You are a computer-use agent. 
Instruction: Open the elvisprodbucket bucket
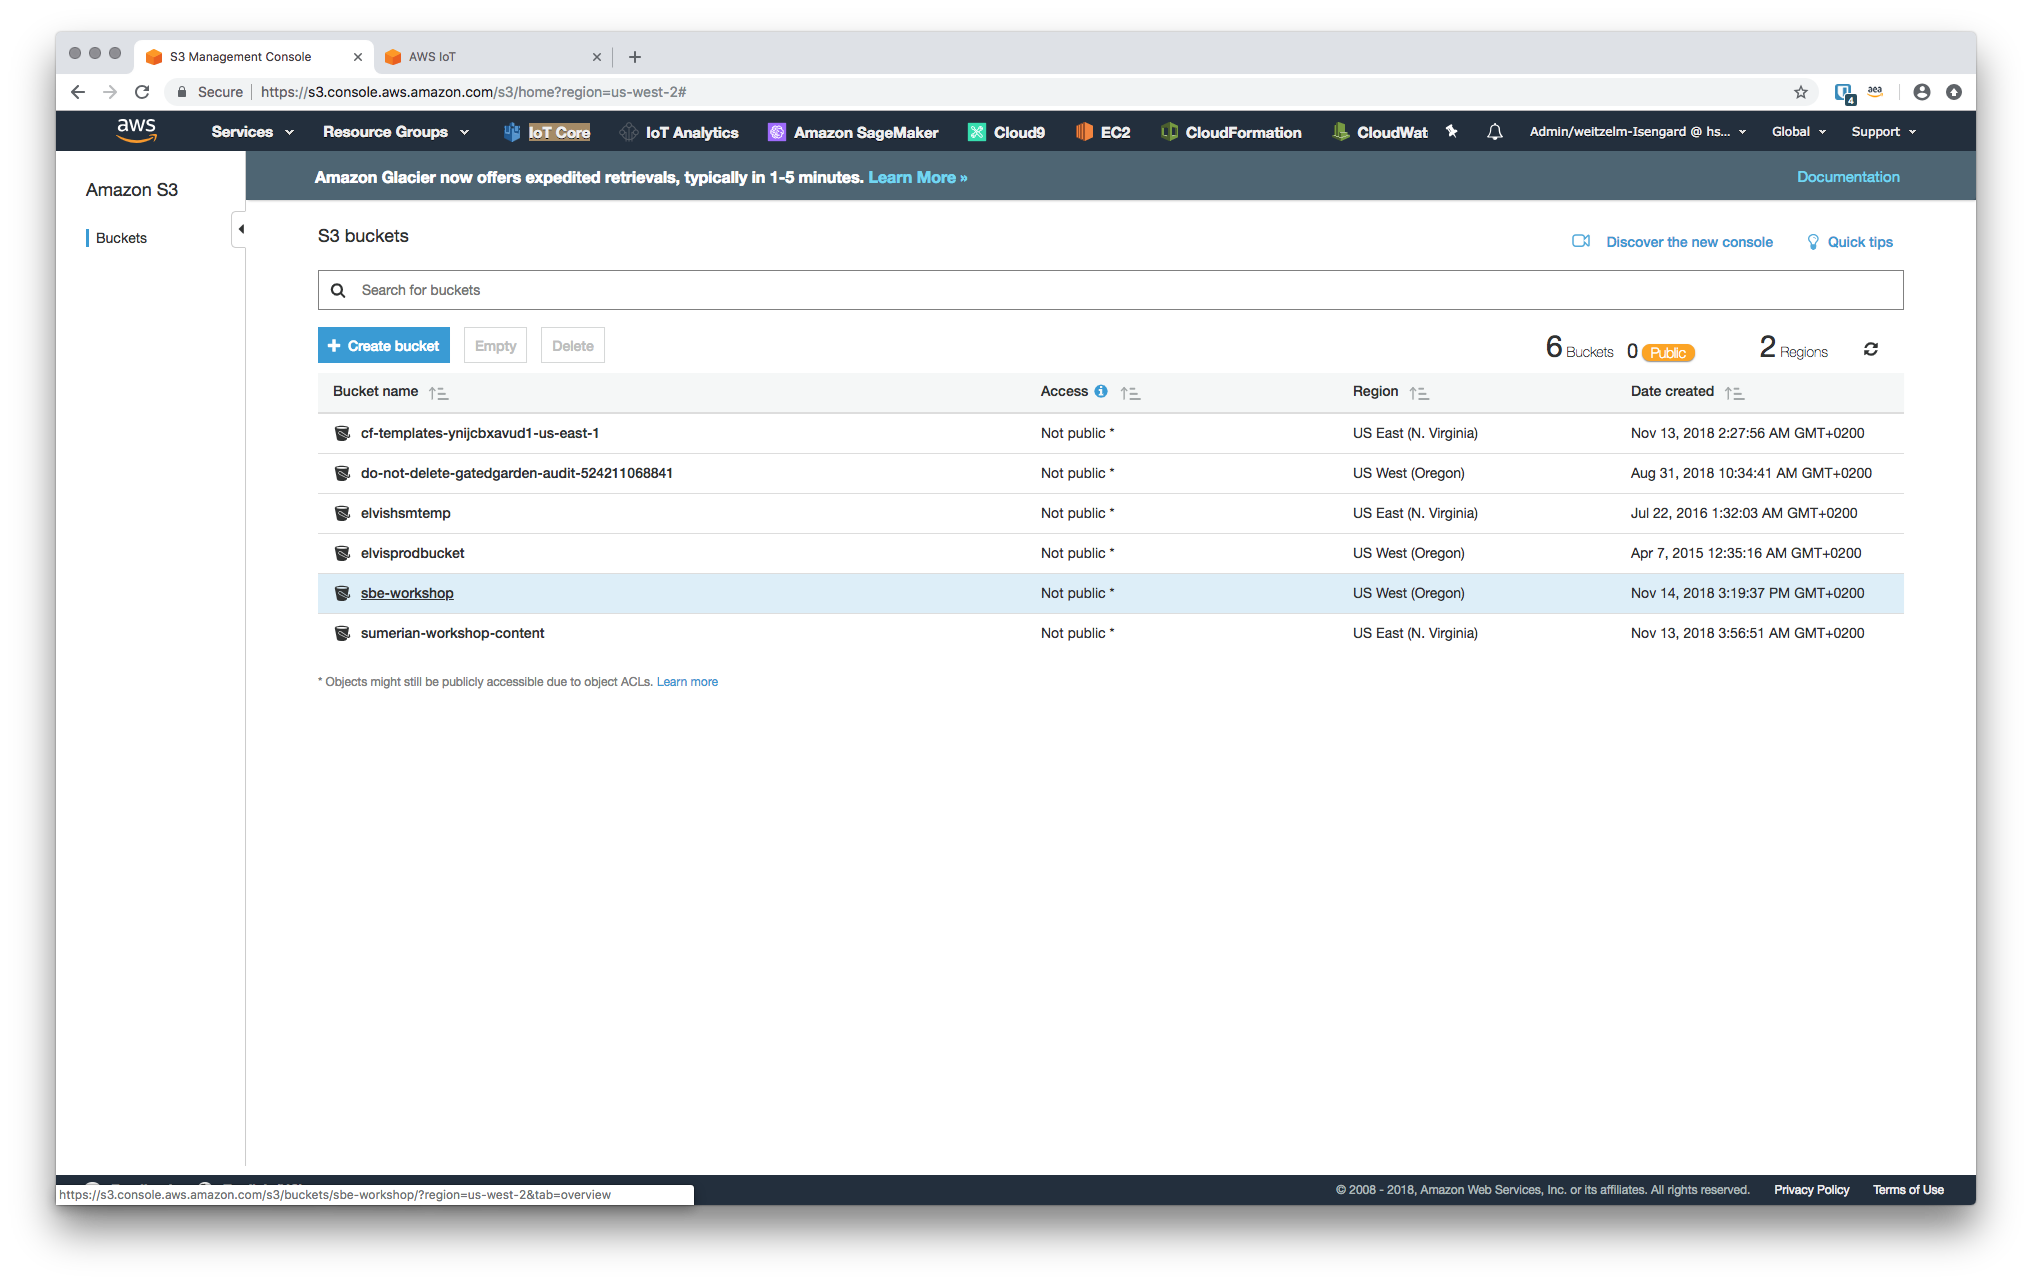412,553
